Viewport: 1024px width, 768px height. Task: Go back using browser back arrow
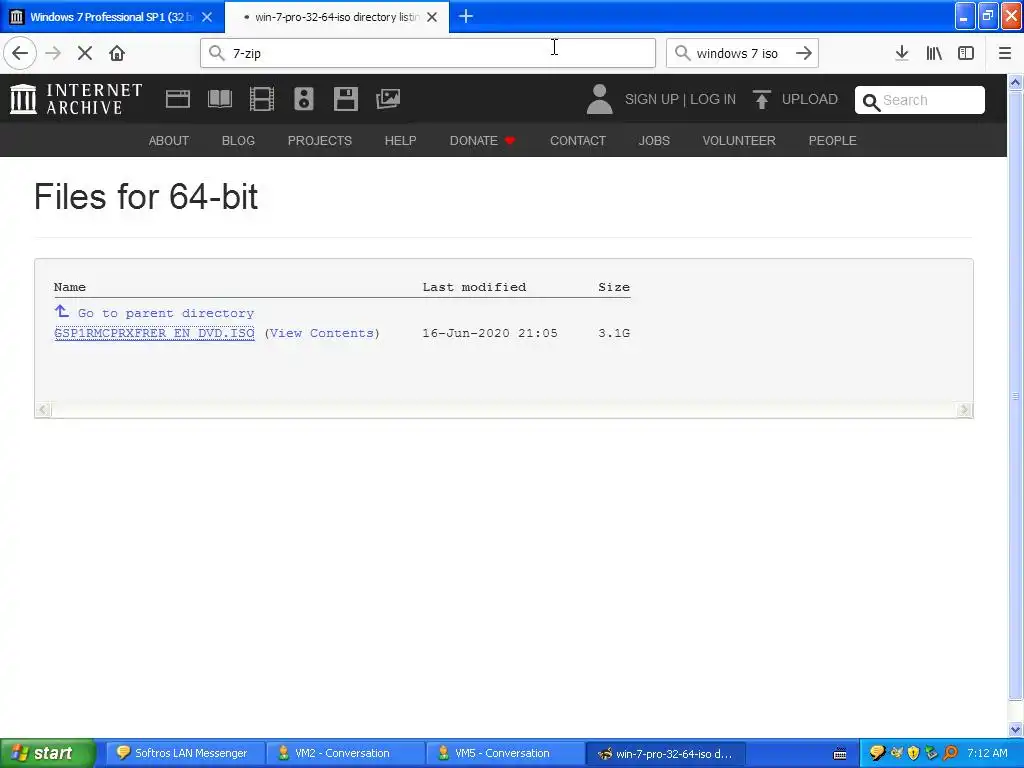[x=20, y=53]
